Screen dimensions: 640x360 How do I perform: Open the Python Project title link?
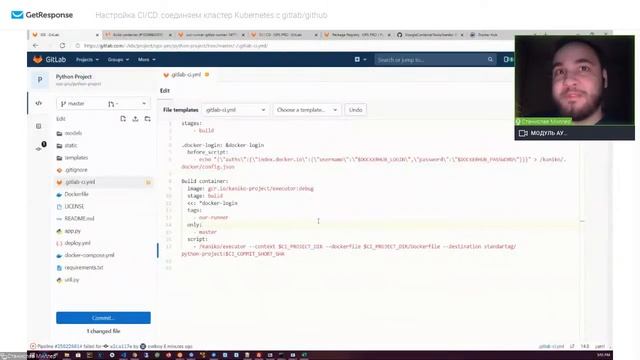pyautogui.click(x=74, y=76)
